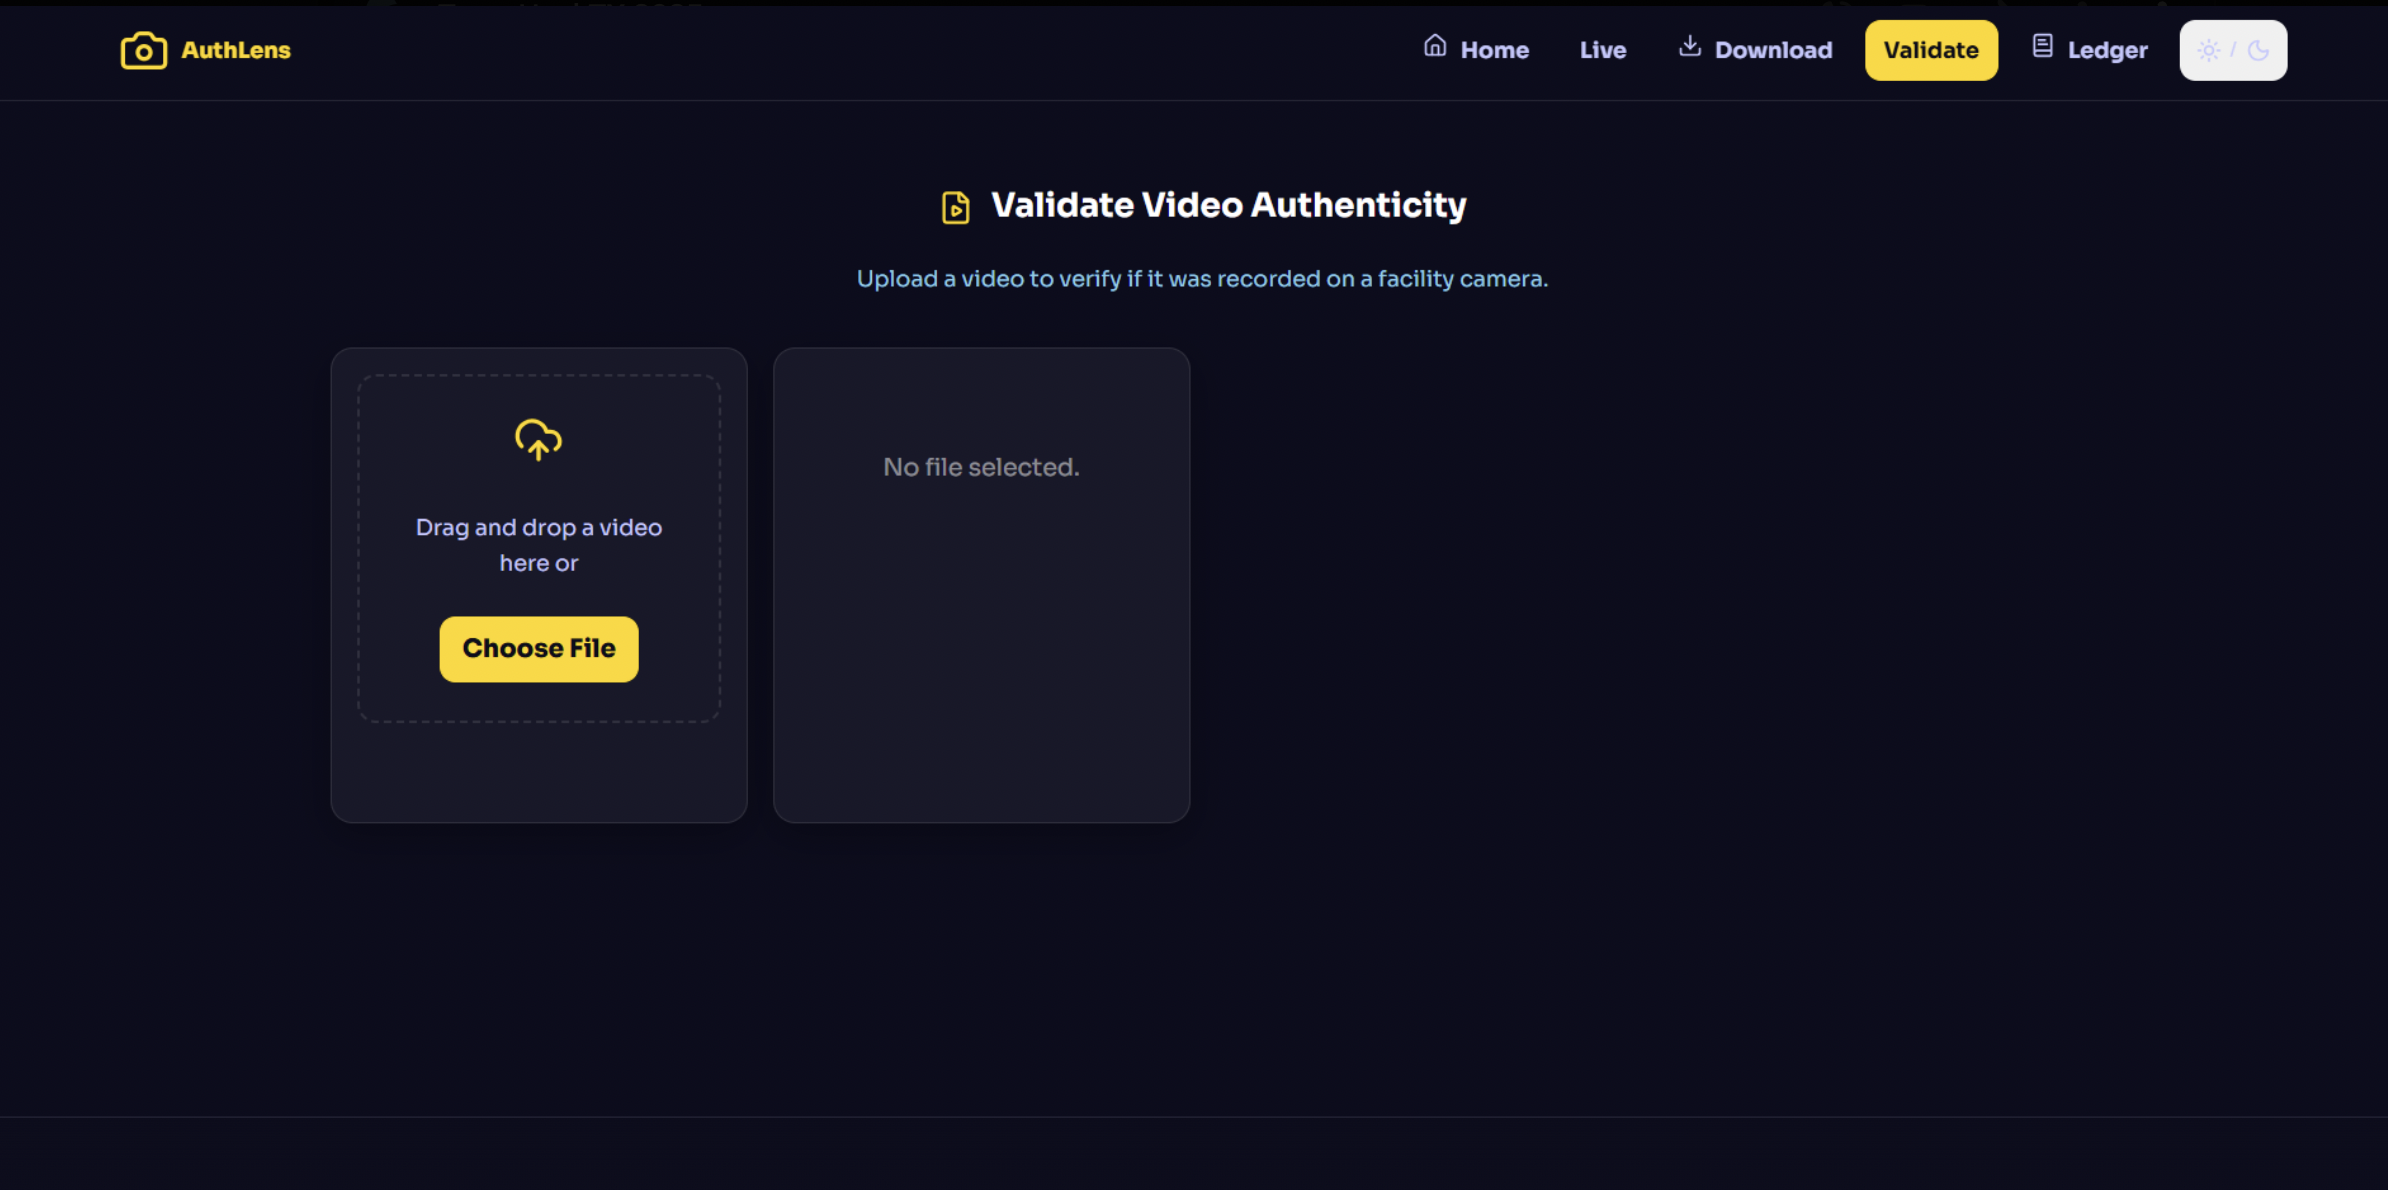Click the ledger document icon
Screen dimensions: 2388x1190
pyautogui.click(x=2042, y=46)
